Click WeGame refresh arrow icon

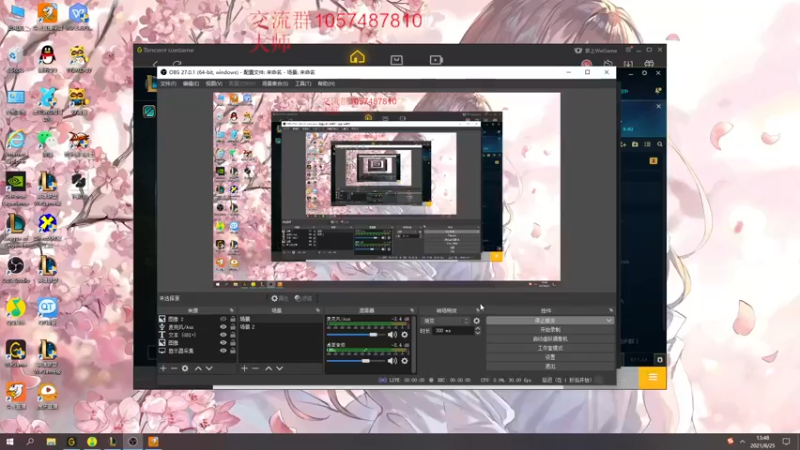177,64
